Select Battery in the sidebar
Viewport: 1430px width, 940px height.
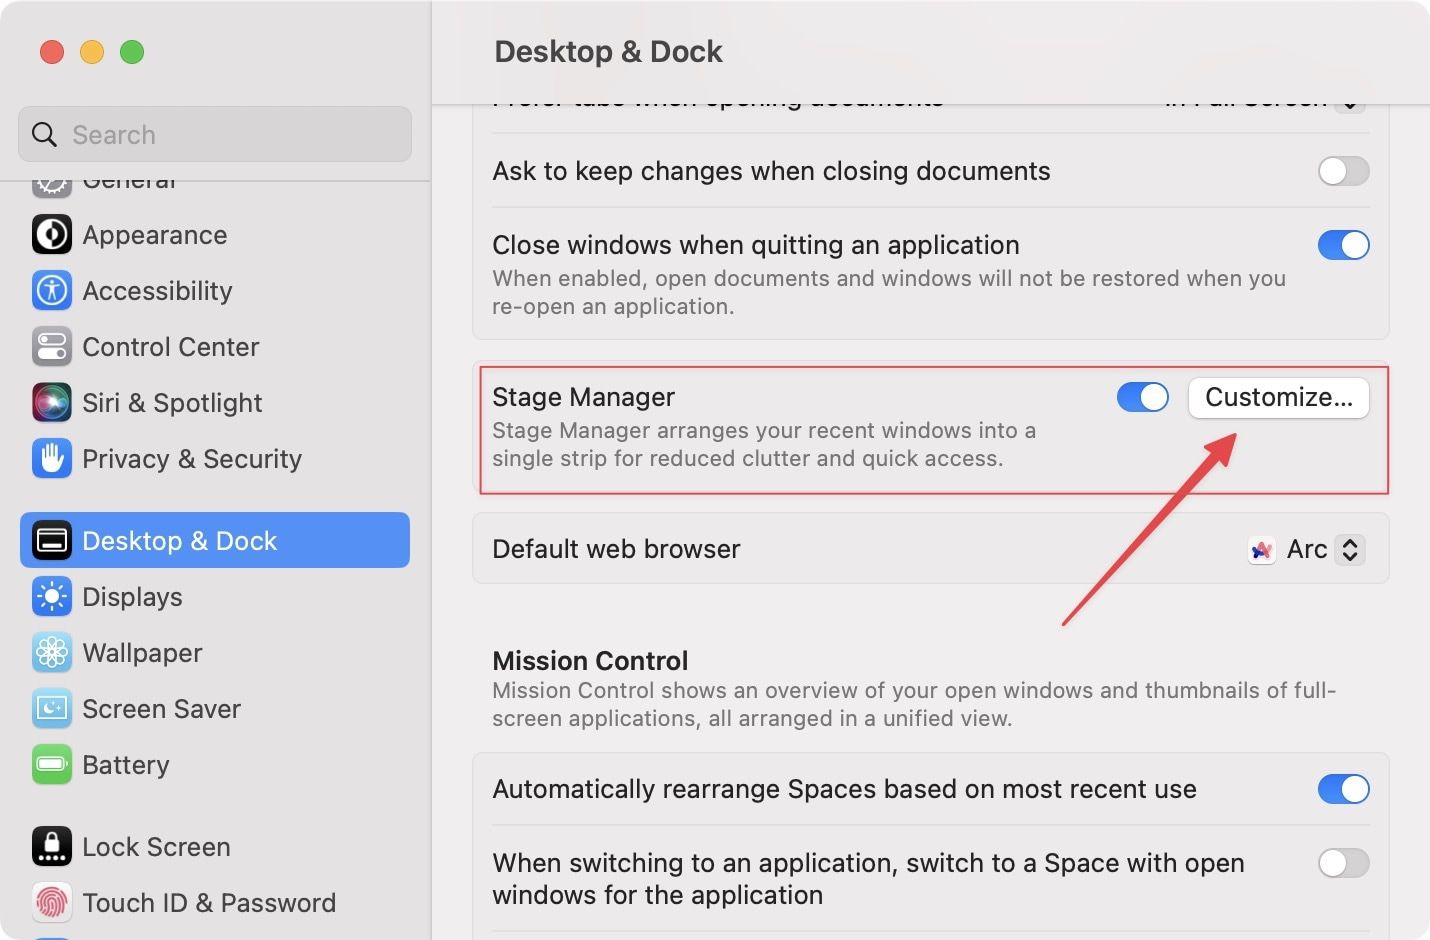[125, 765]
